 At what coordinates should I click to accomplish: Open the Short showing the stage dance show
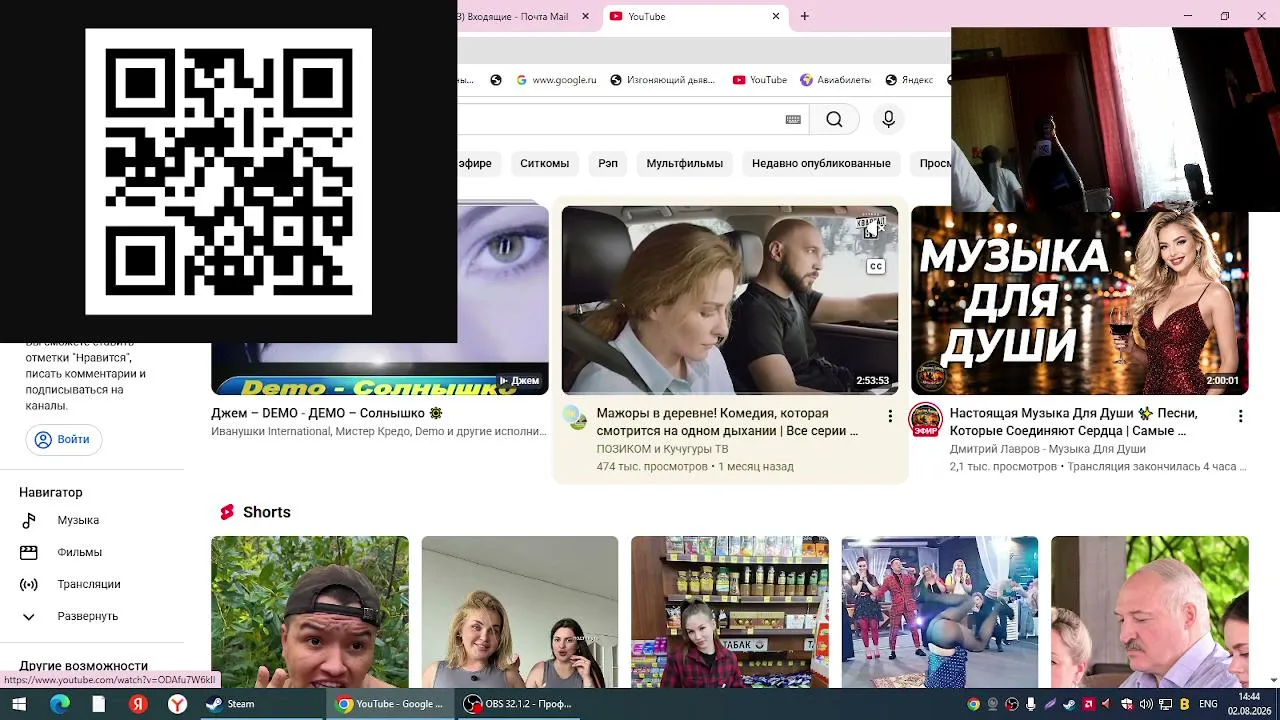pyautogui.click(x=940, y=612)
